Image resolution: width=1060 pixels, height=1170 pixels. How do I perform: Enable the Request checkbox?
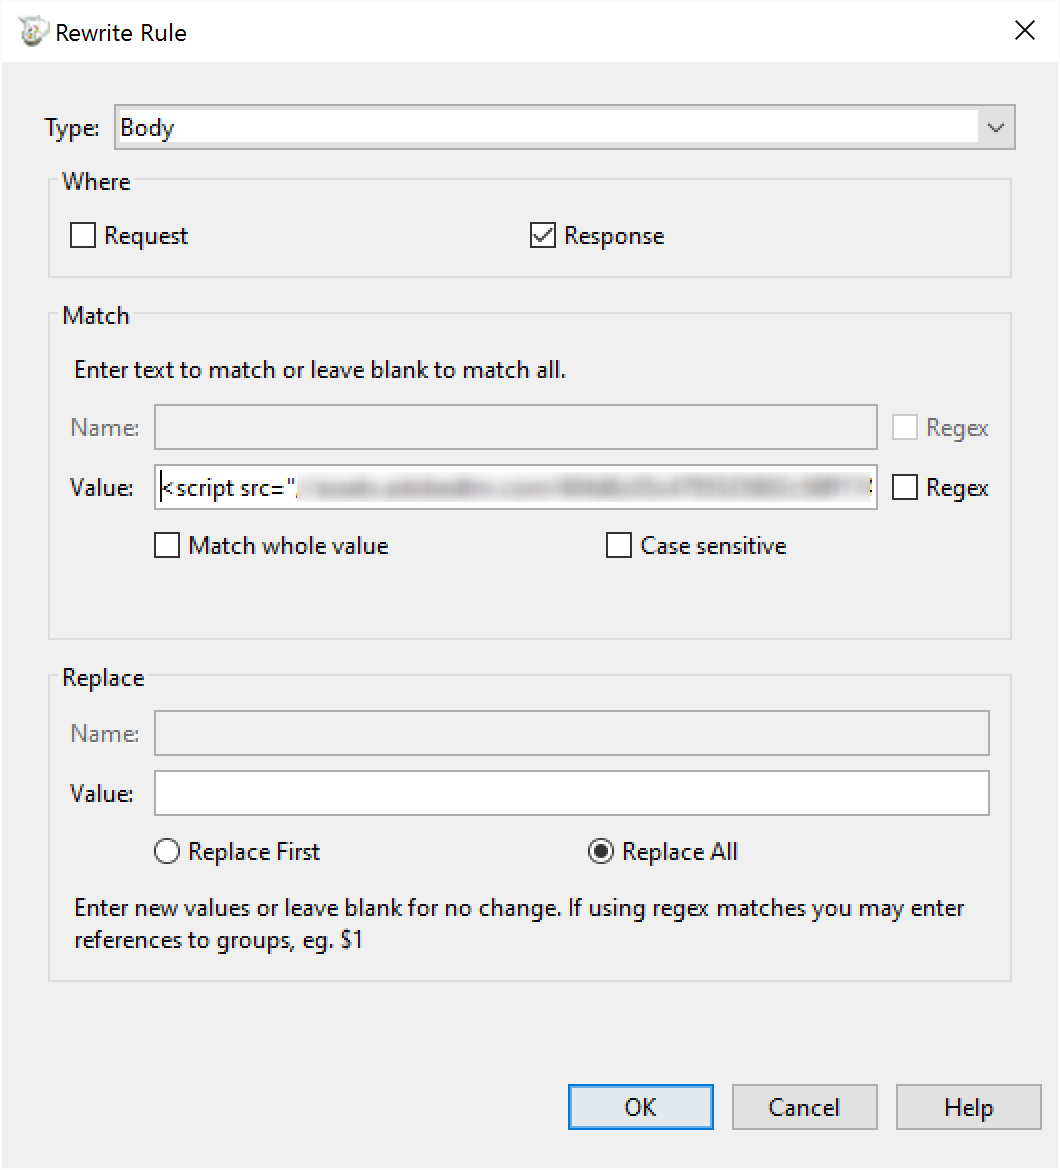coord(84,236)
